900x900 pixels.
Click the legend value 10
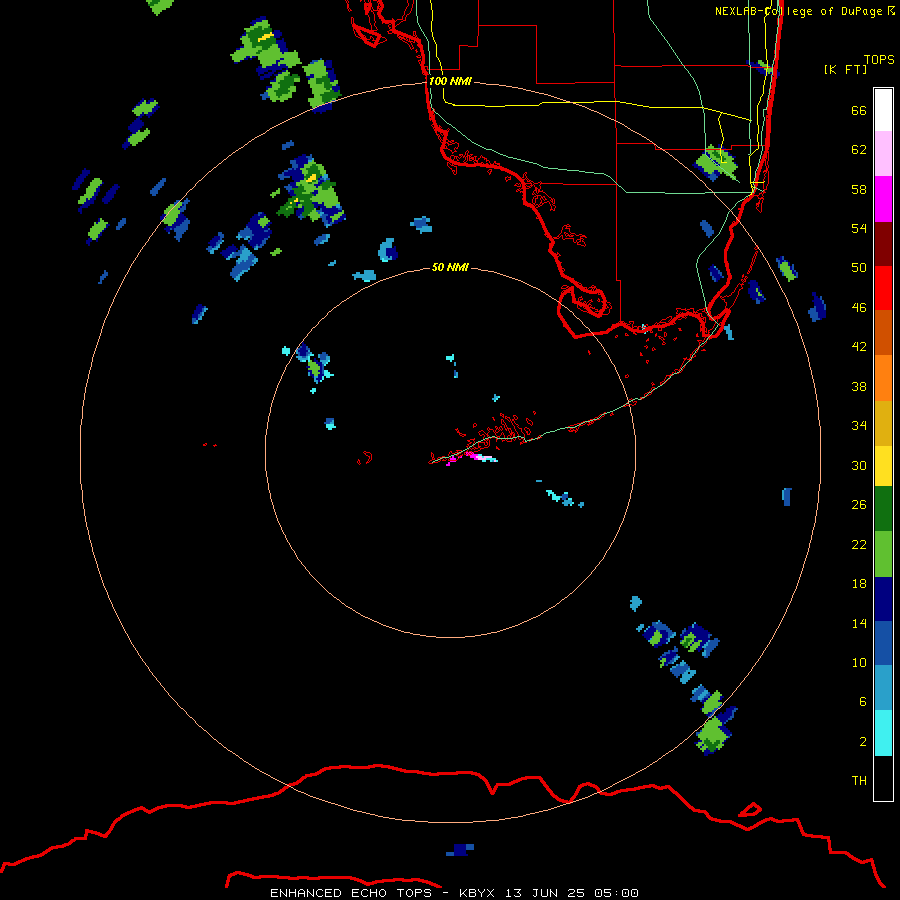pos(859,662)
